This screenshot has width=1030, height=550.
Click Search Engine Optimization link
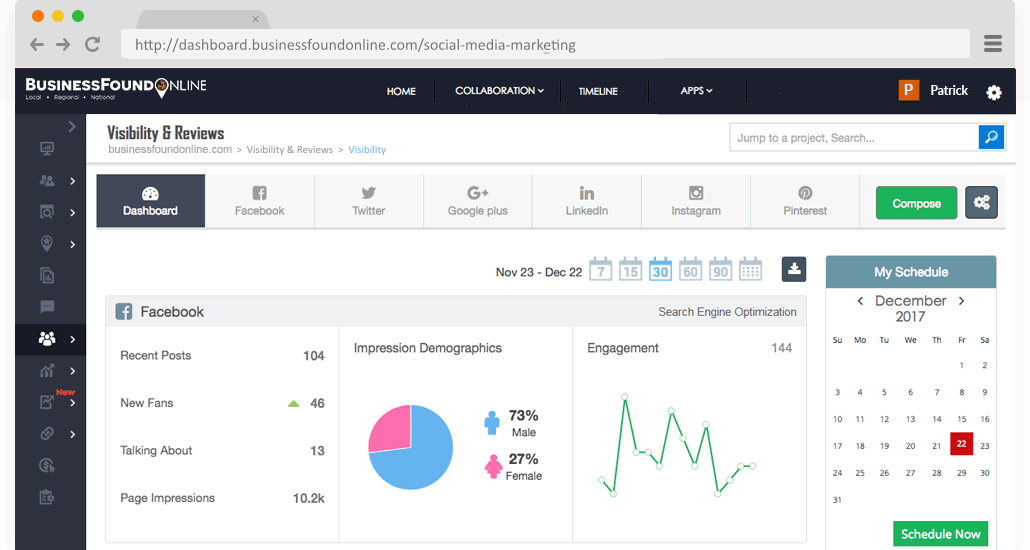727,312
